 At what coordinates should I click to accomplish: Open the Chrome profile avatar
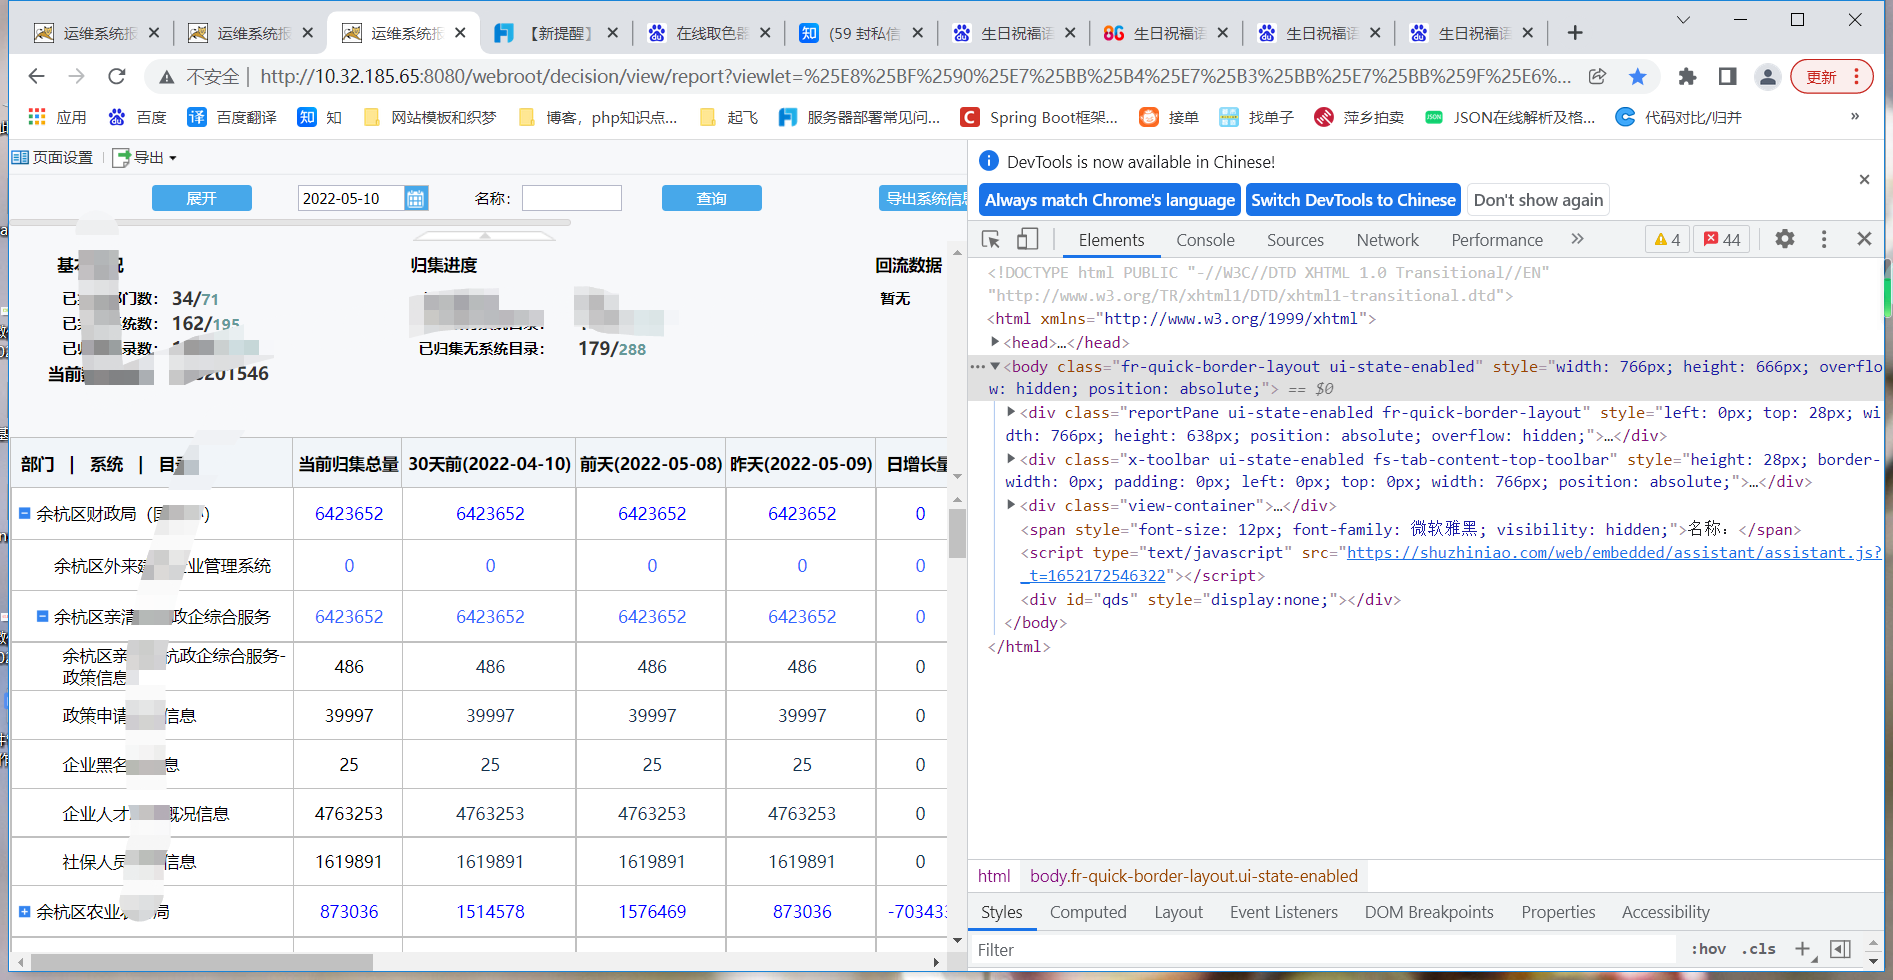coord(1767,76)
